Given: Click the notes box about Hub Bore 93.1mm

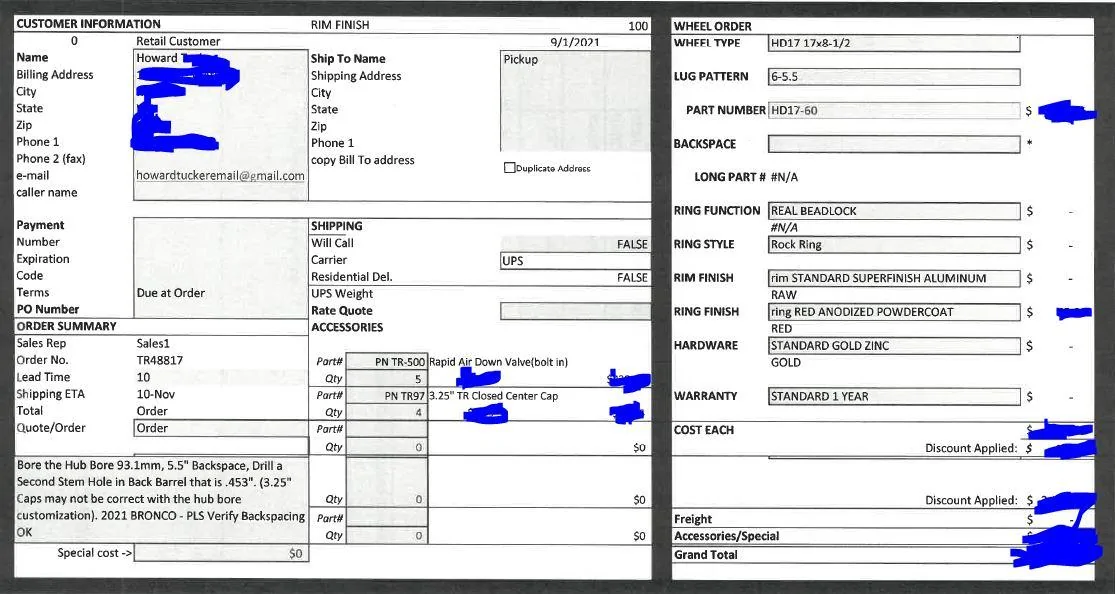Looking at the screenshot, I should tap(161, 499).
